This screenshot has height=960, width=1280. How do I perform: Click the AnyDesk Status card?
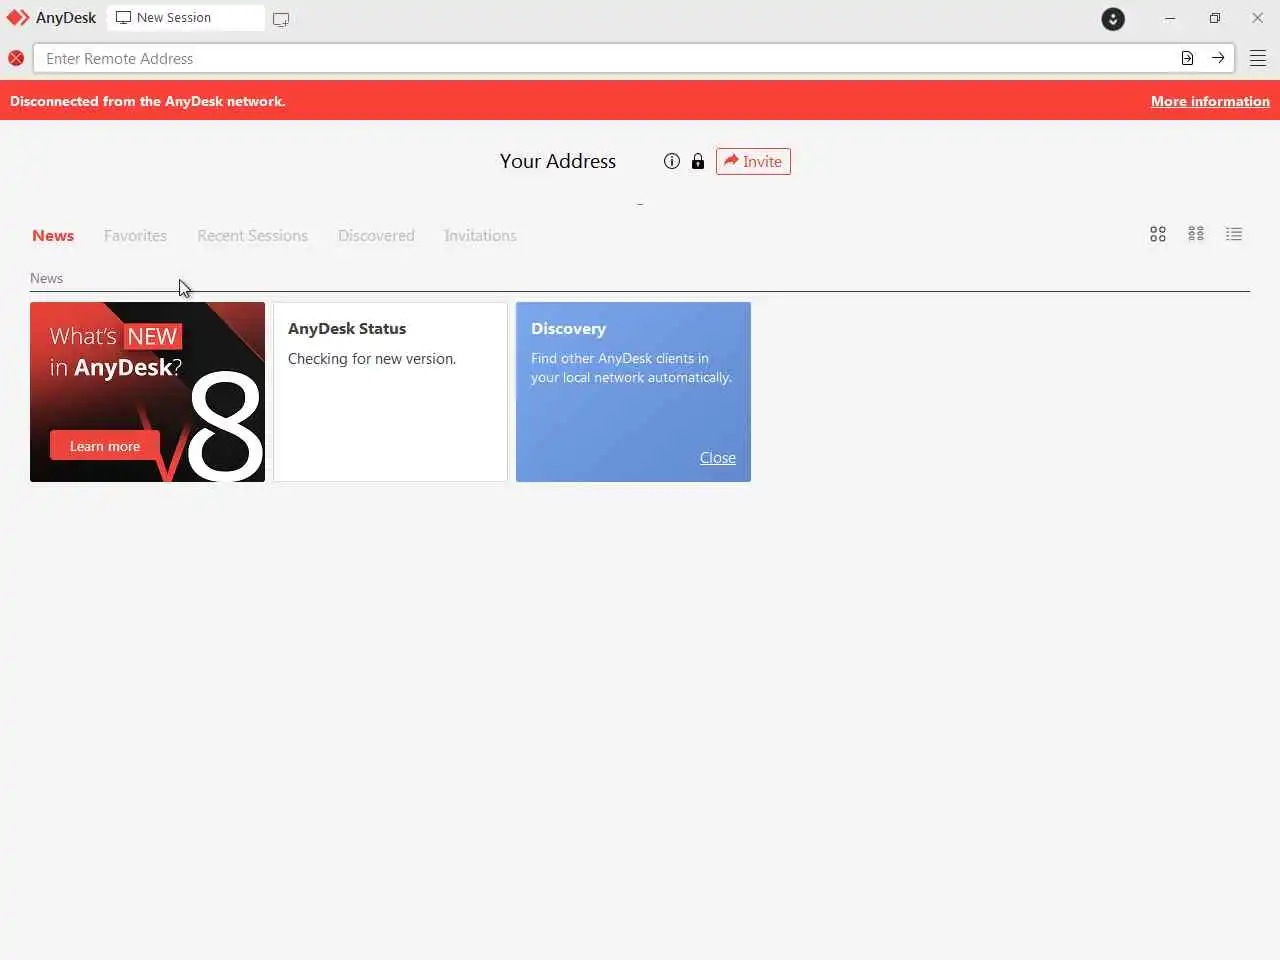390,392
